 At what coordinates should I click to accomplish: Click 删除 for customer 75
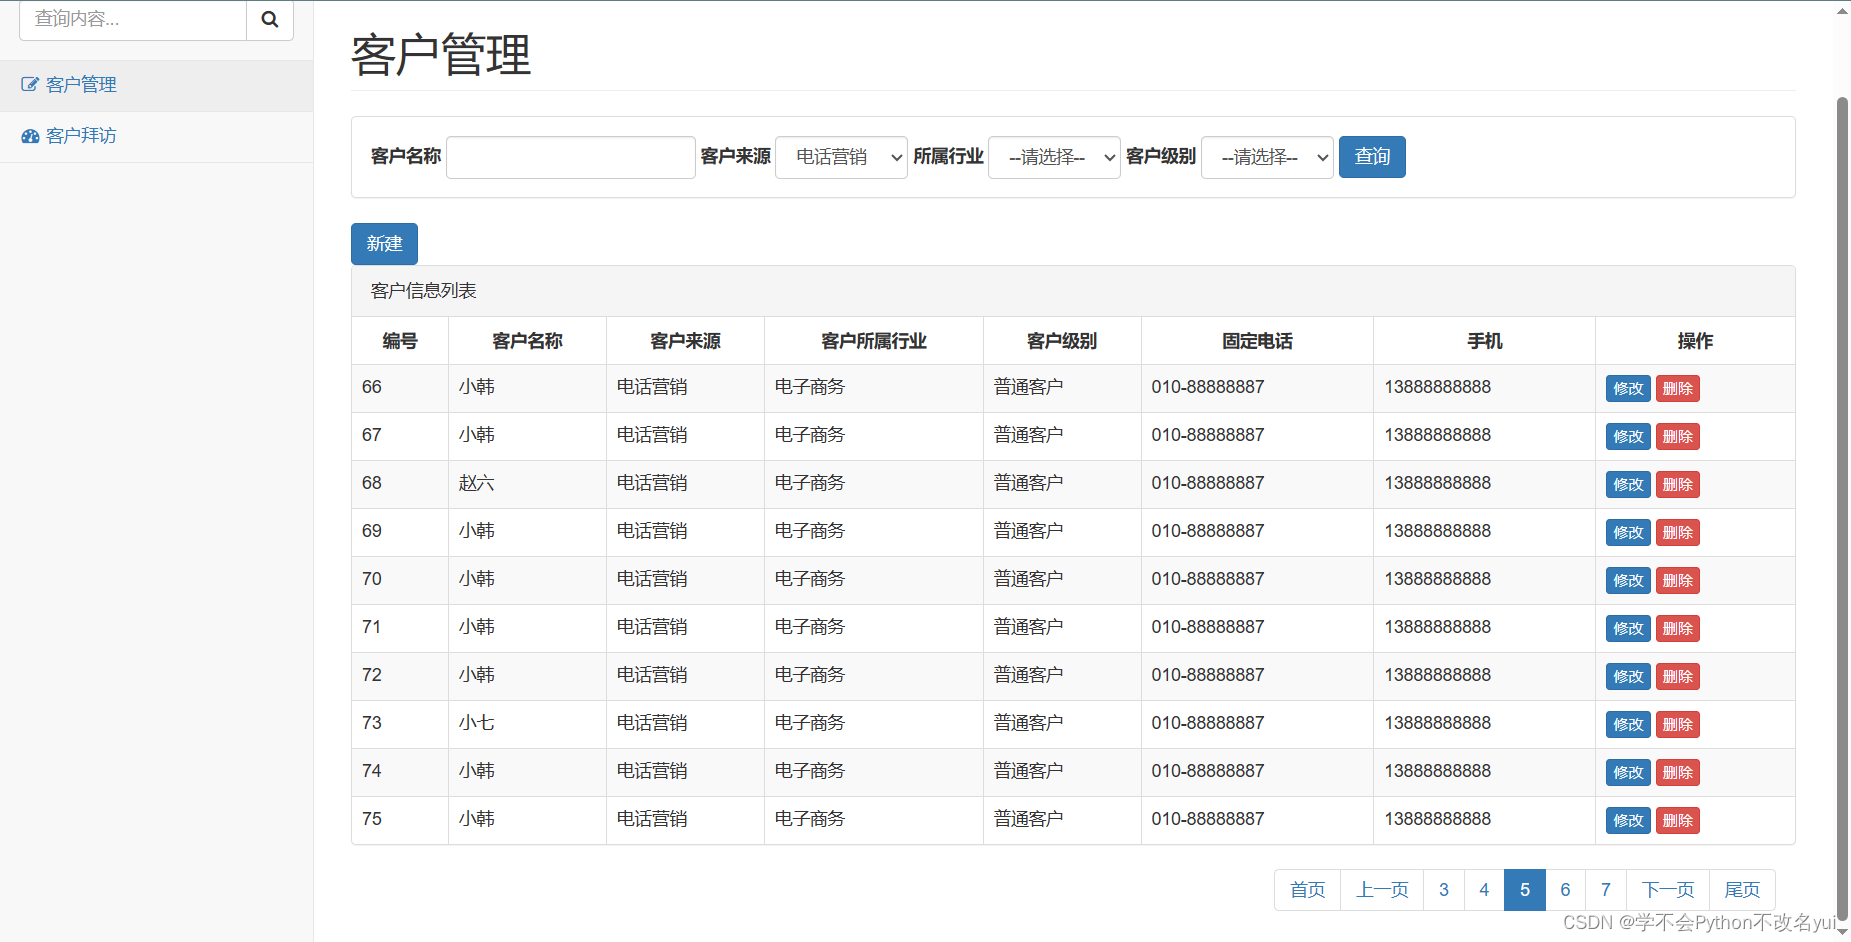coord(1678,821)
